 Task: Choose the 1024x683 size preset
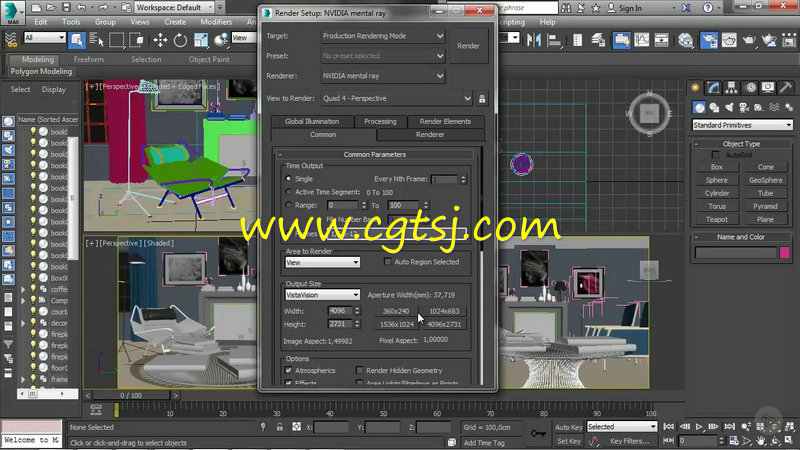pyautogui.click(x=444, y=311)
